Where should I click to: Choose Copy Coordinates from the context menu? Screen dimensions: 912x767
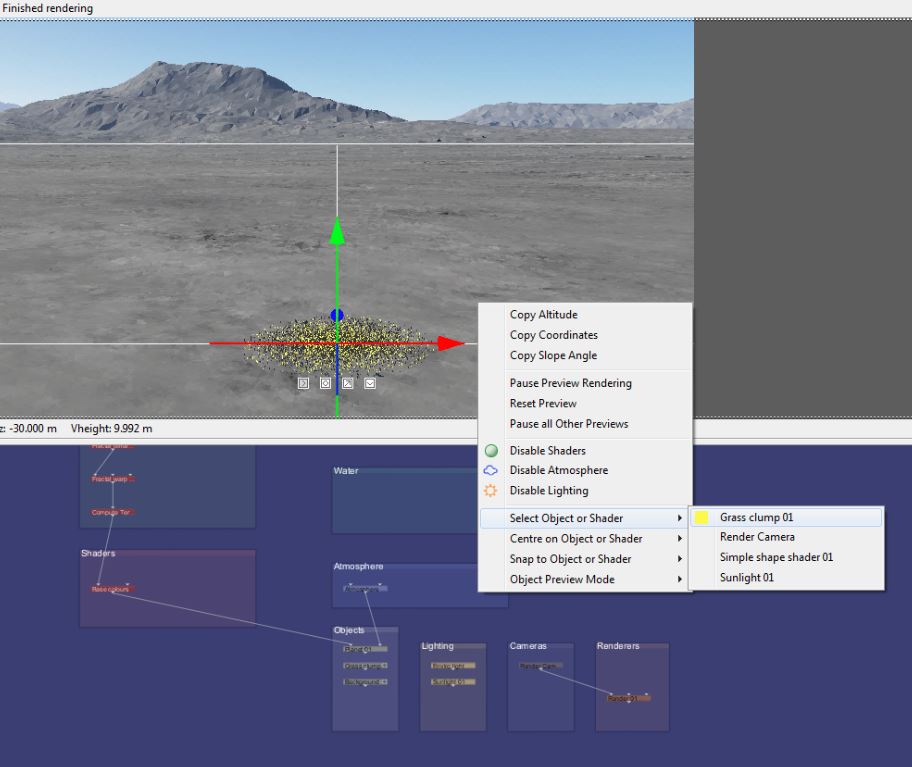[585, 335]
